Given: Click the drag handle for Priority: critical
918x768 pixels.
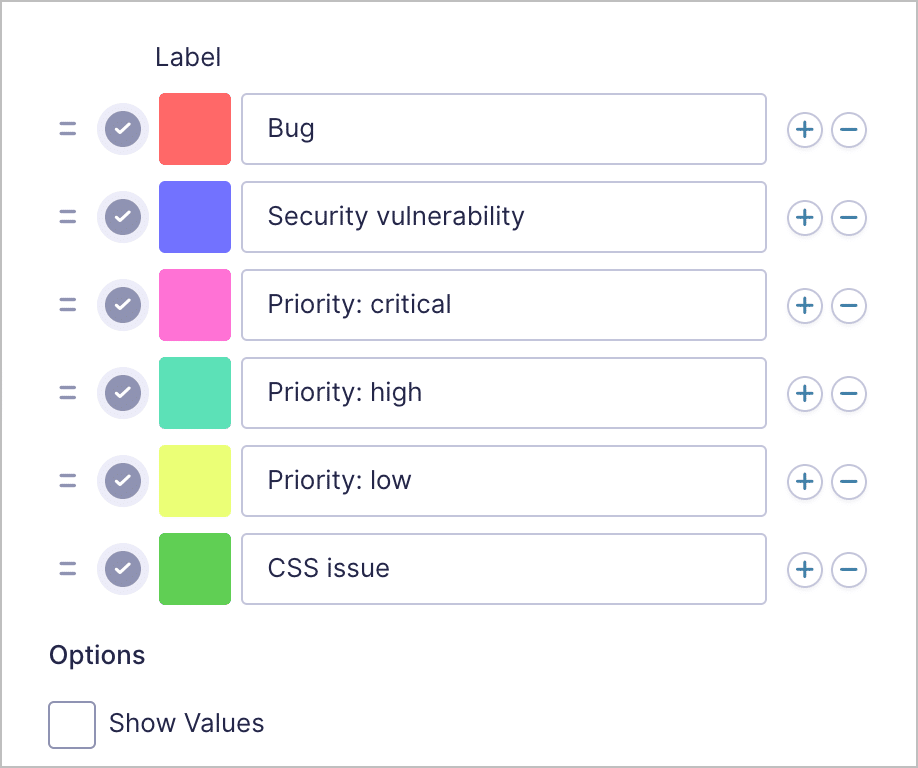Looking at the screenshot, I should pyautogui.click(x=68, y=305).
